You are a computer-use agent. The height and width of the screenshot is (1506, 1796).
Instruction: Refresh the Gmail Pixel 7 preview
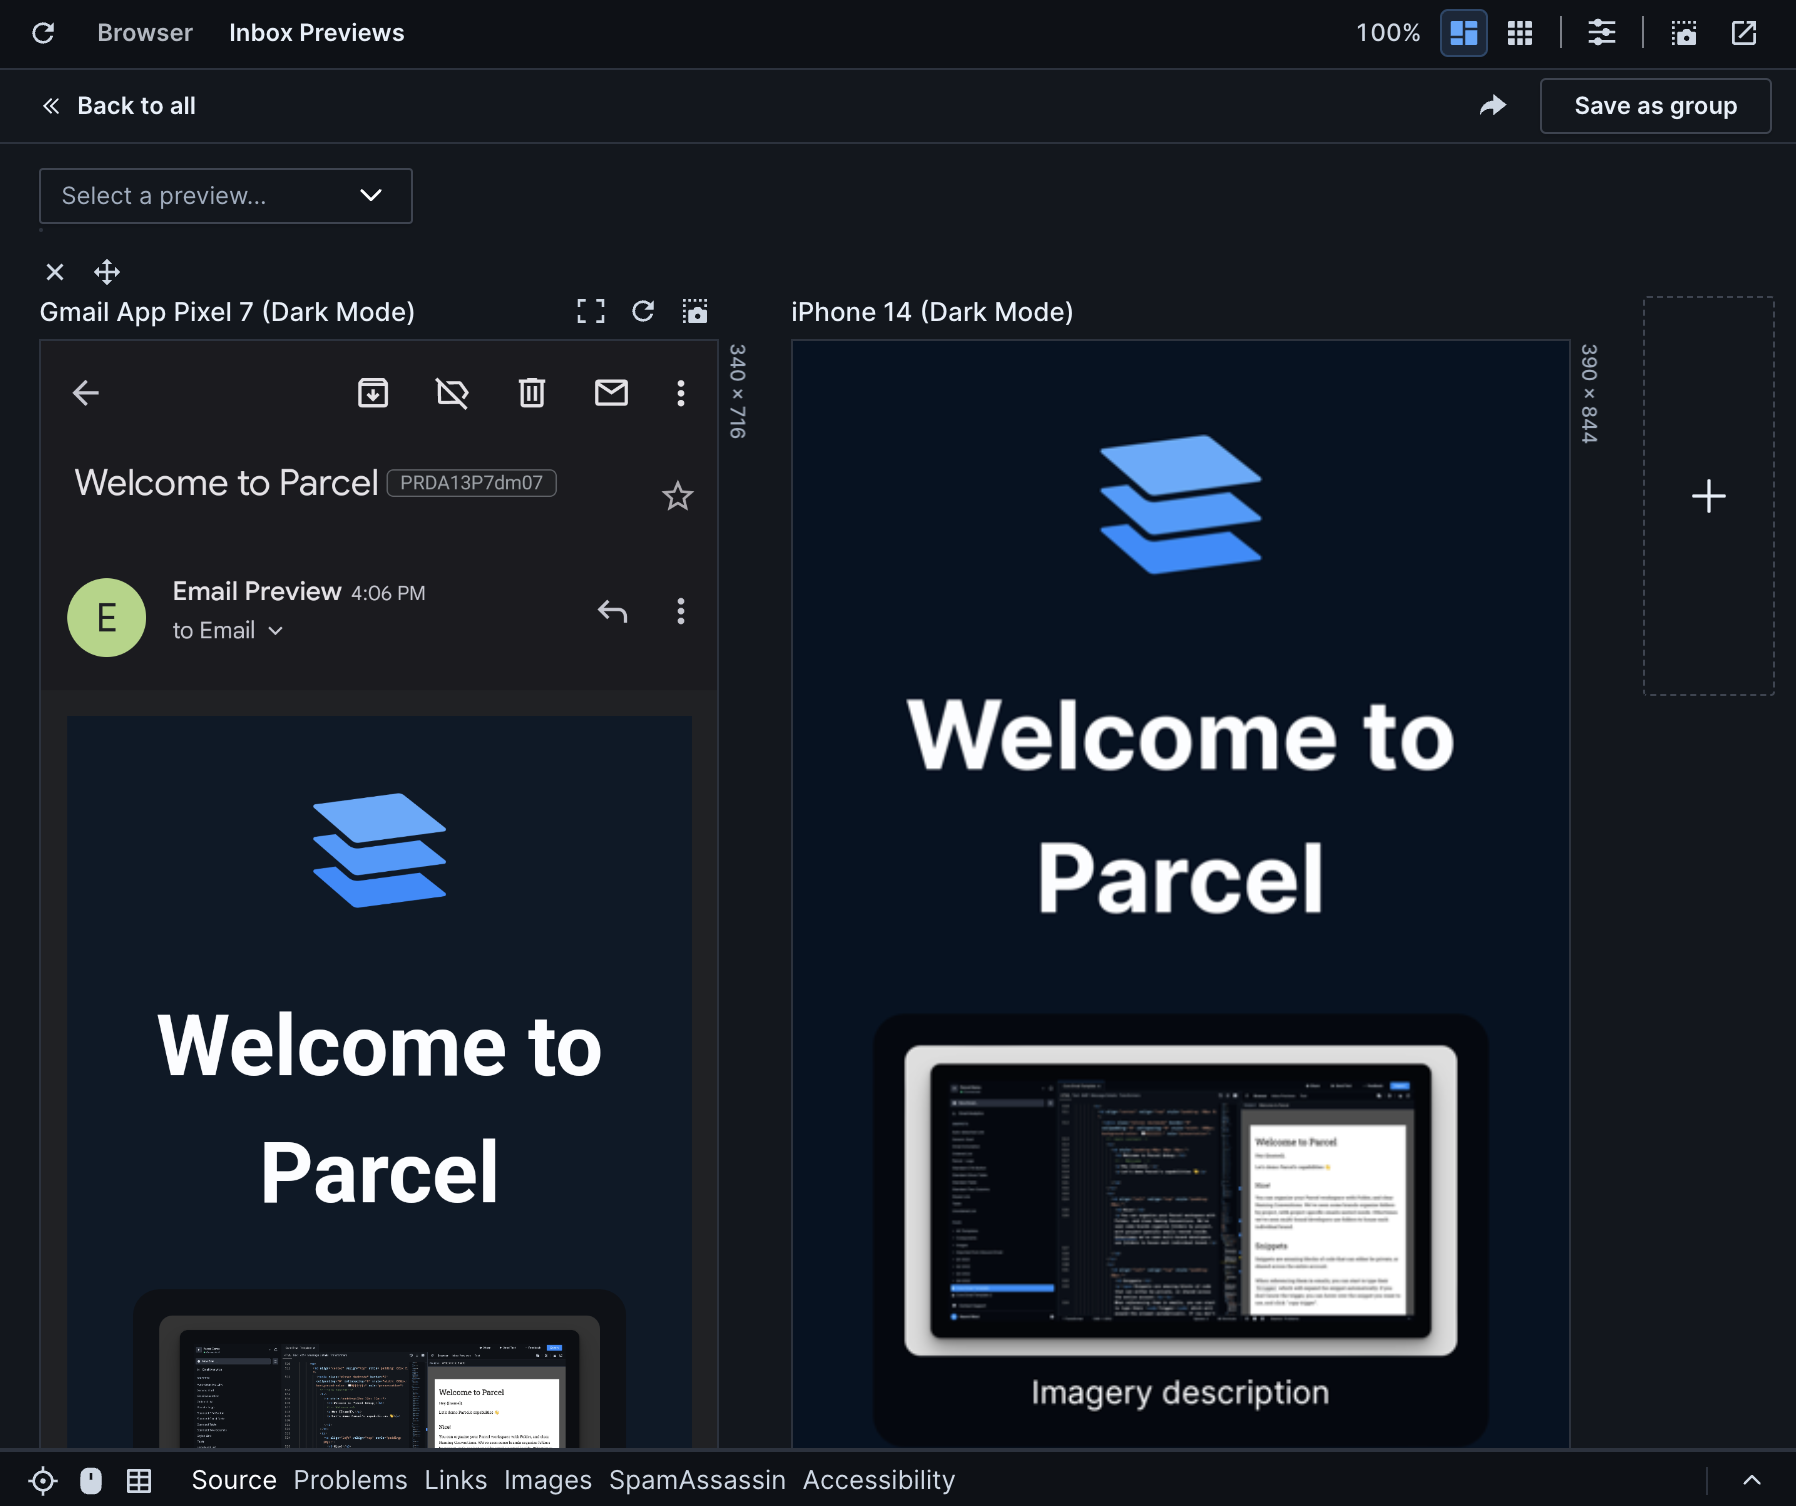tap(643, 311)
